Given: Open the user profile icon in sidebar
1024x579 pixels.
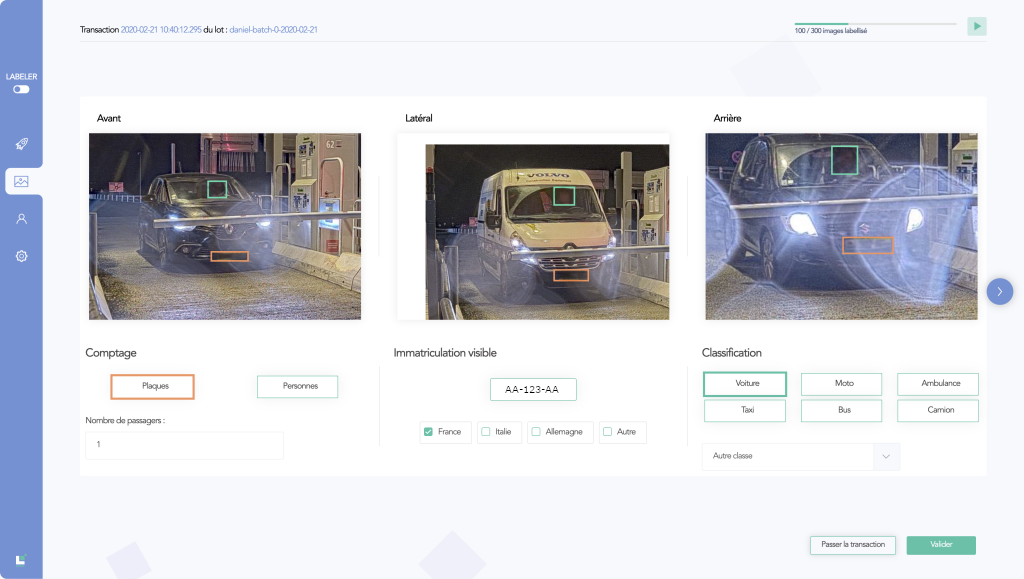Looking at the screenshot, I should pyautogui.click(x=21, y=217).
